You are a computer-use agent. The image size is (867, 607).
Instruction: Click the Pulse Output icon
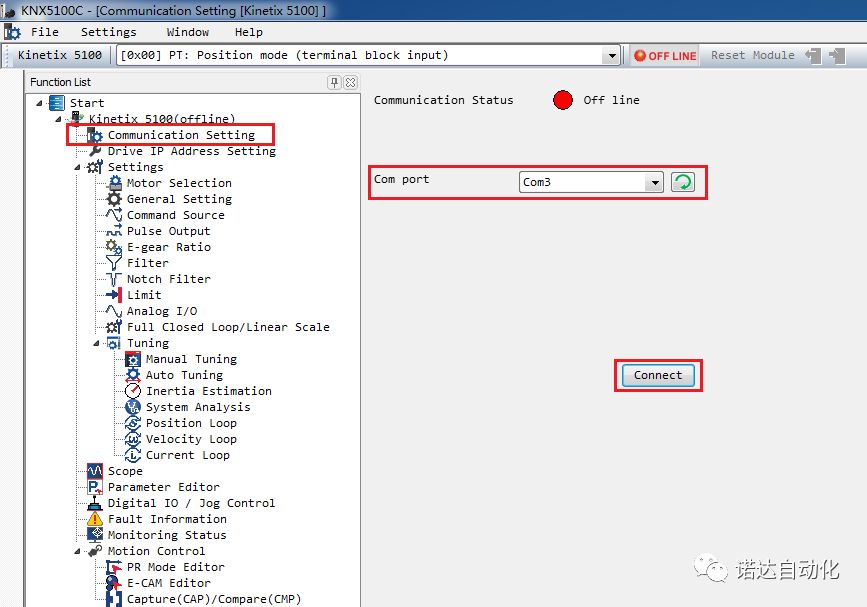coord(114,231)
